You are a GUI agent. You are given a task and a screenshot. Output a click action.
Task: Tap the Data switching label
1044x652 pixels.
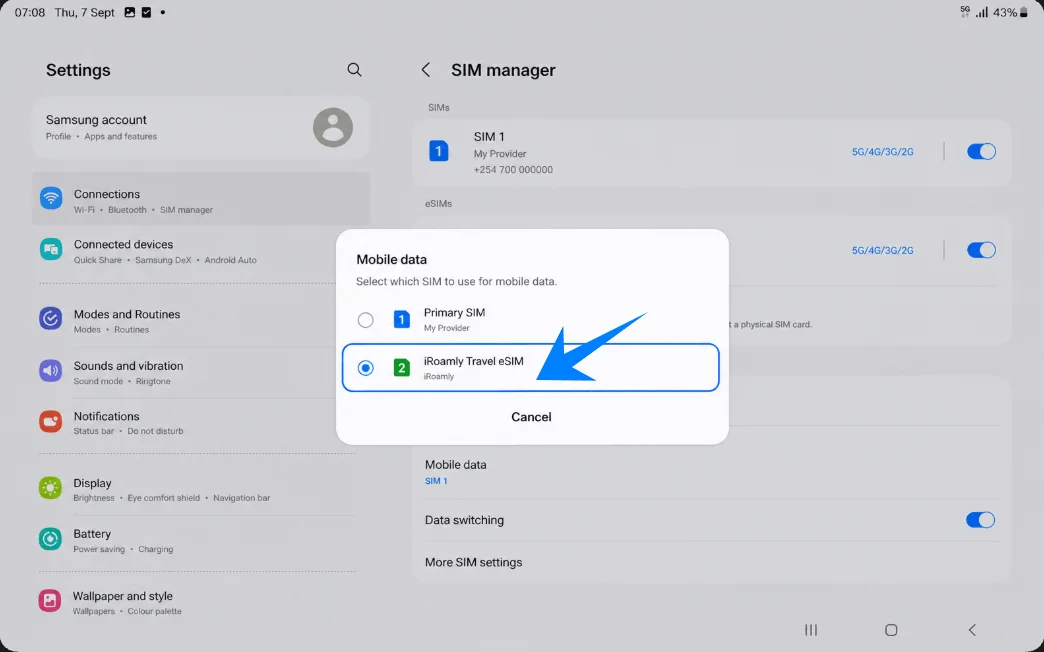click(464, 520)
